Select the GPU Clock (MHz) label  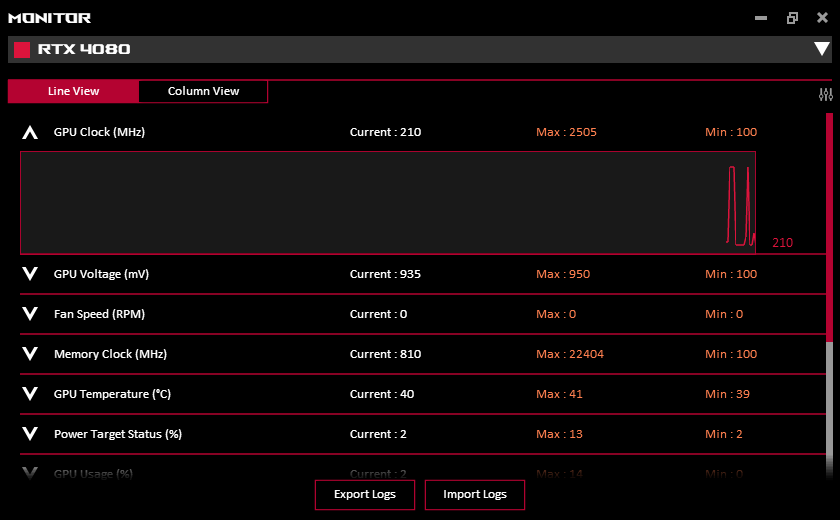99,132
